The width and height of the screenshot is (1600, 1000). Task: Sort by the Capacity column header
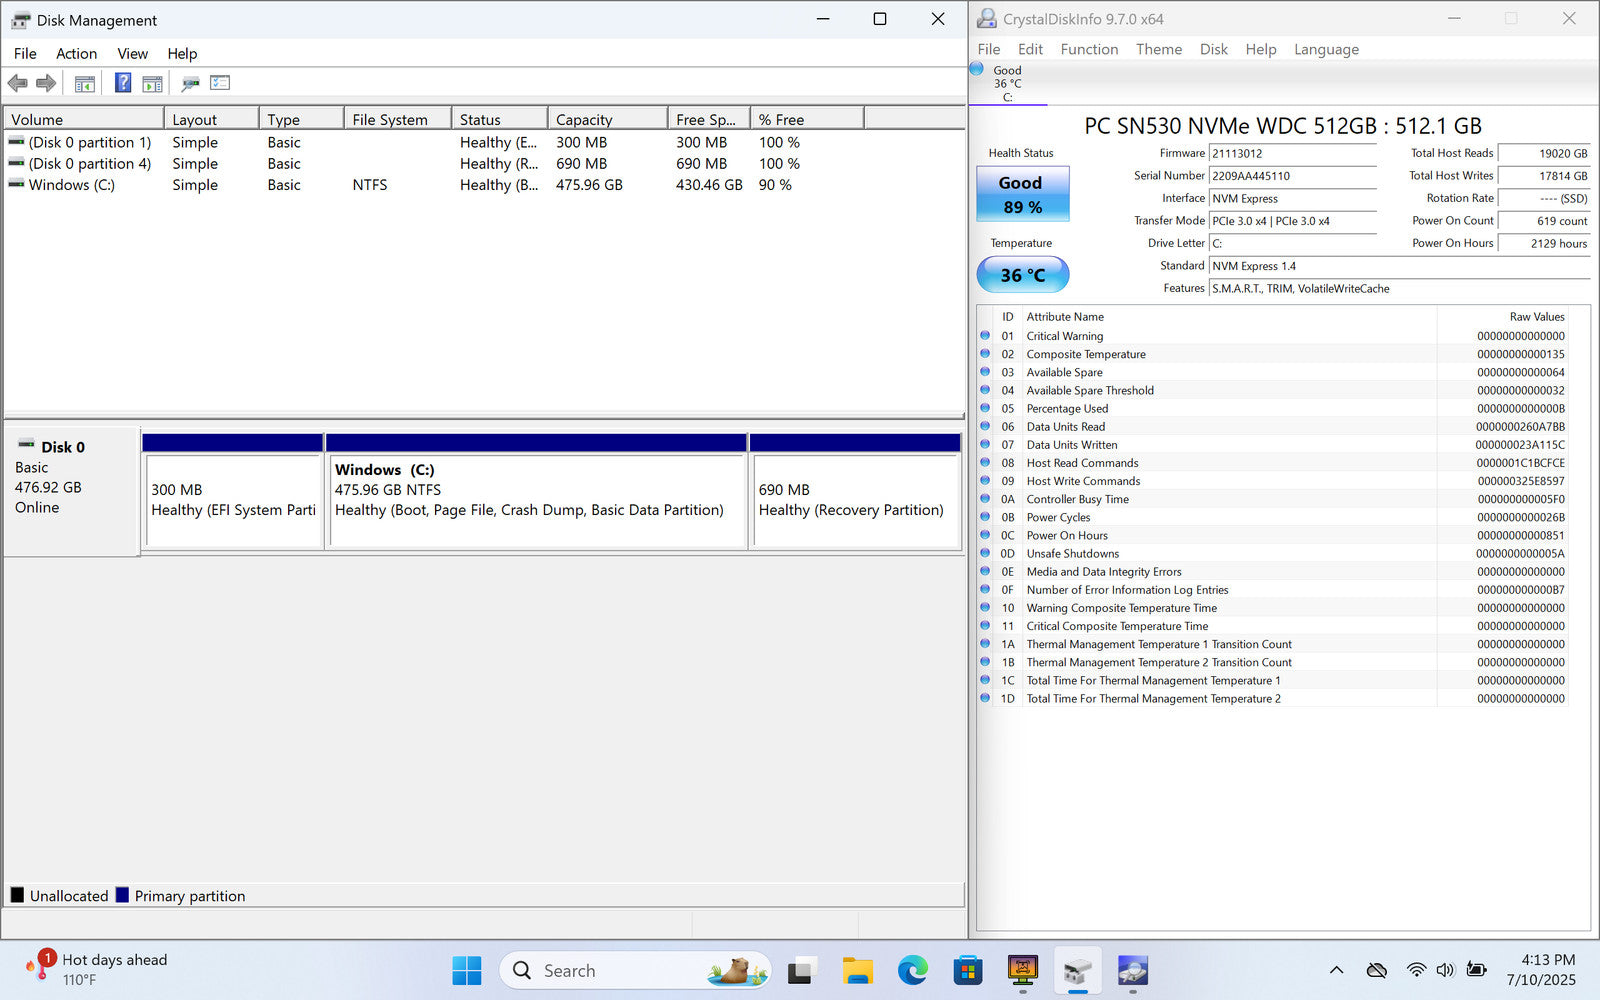[x=608, y=119]
